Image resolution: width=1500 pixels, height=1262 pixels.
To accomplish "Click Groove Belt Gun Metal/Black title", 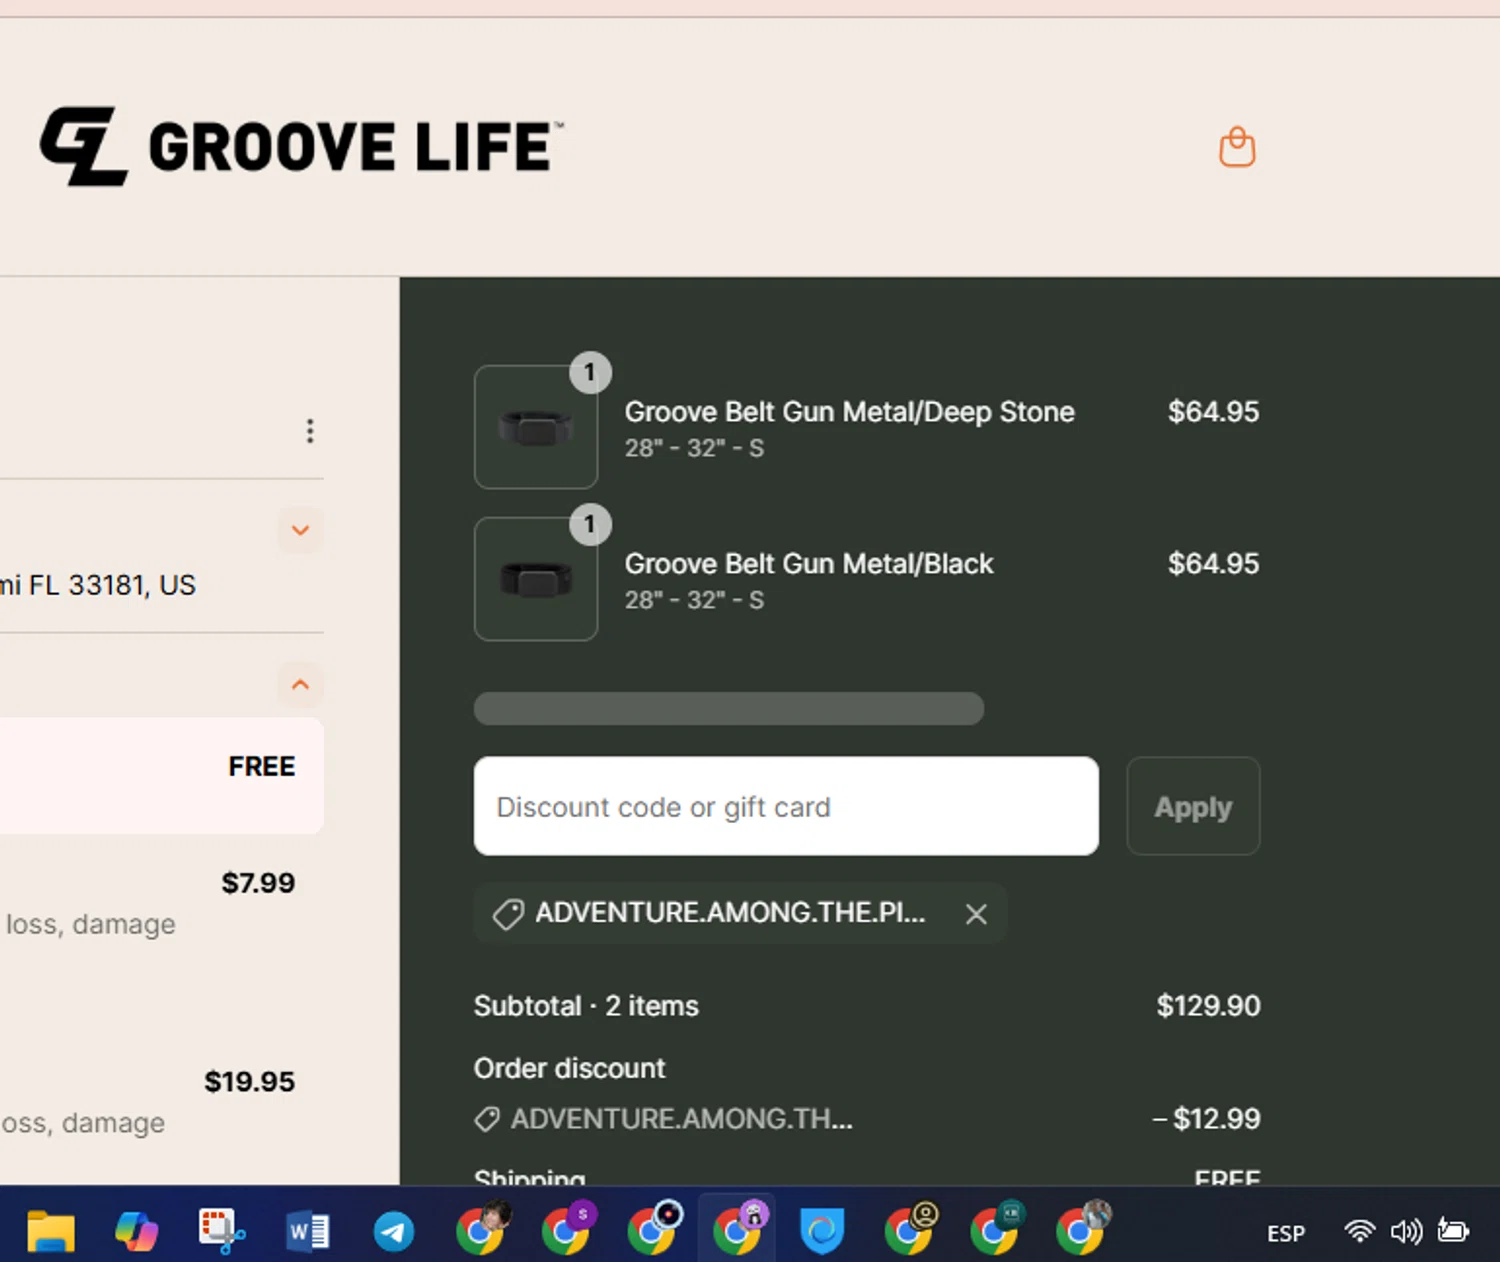I will coord(809,564).
